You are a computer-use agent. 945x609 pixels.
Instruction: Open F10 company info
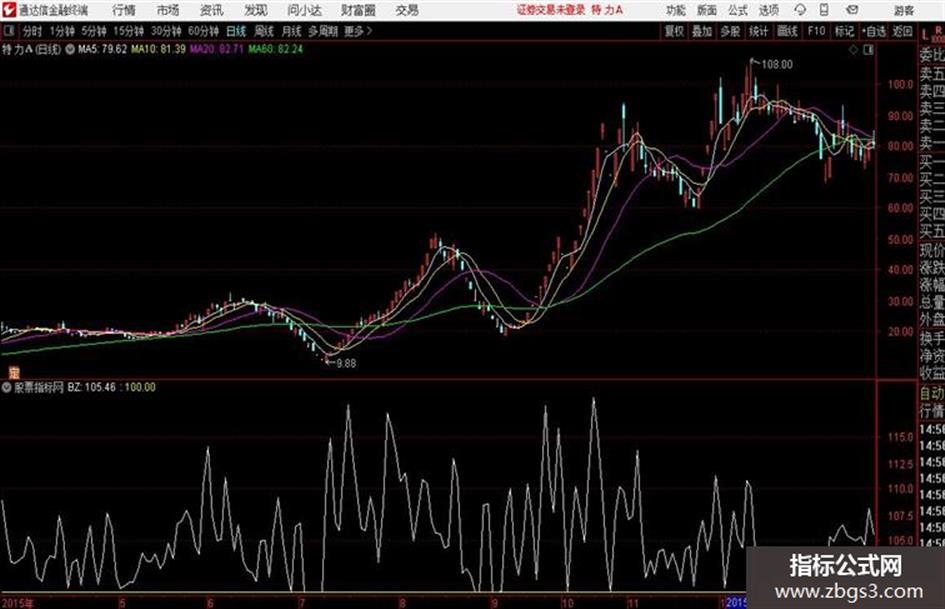816,31
